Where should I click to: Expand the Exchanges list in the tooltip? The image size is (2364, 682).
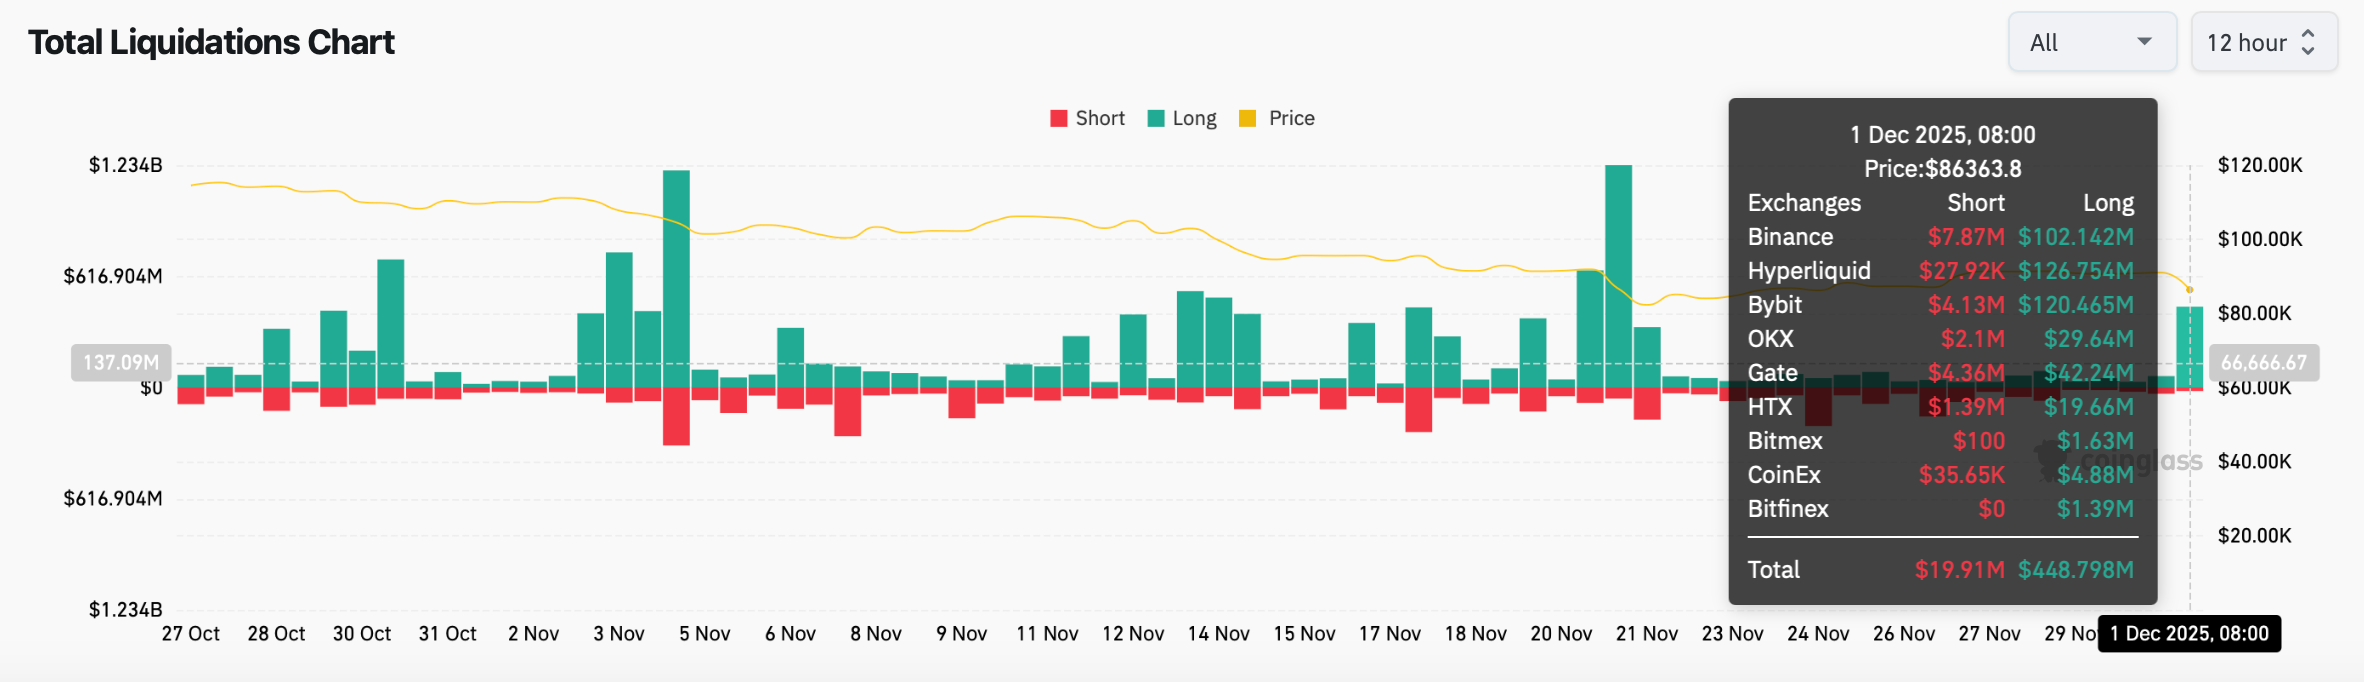(x=1804, y=202)
